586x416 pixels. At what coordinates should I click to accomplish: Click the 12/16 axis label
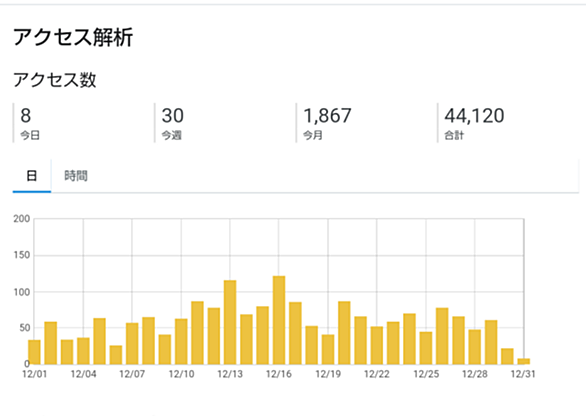279,374
